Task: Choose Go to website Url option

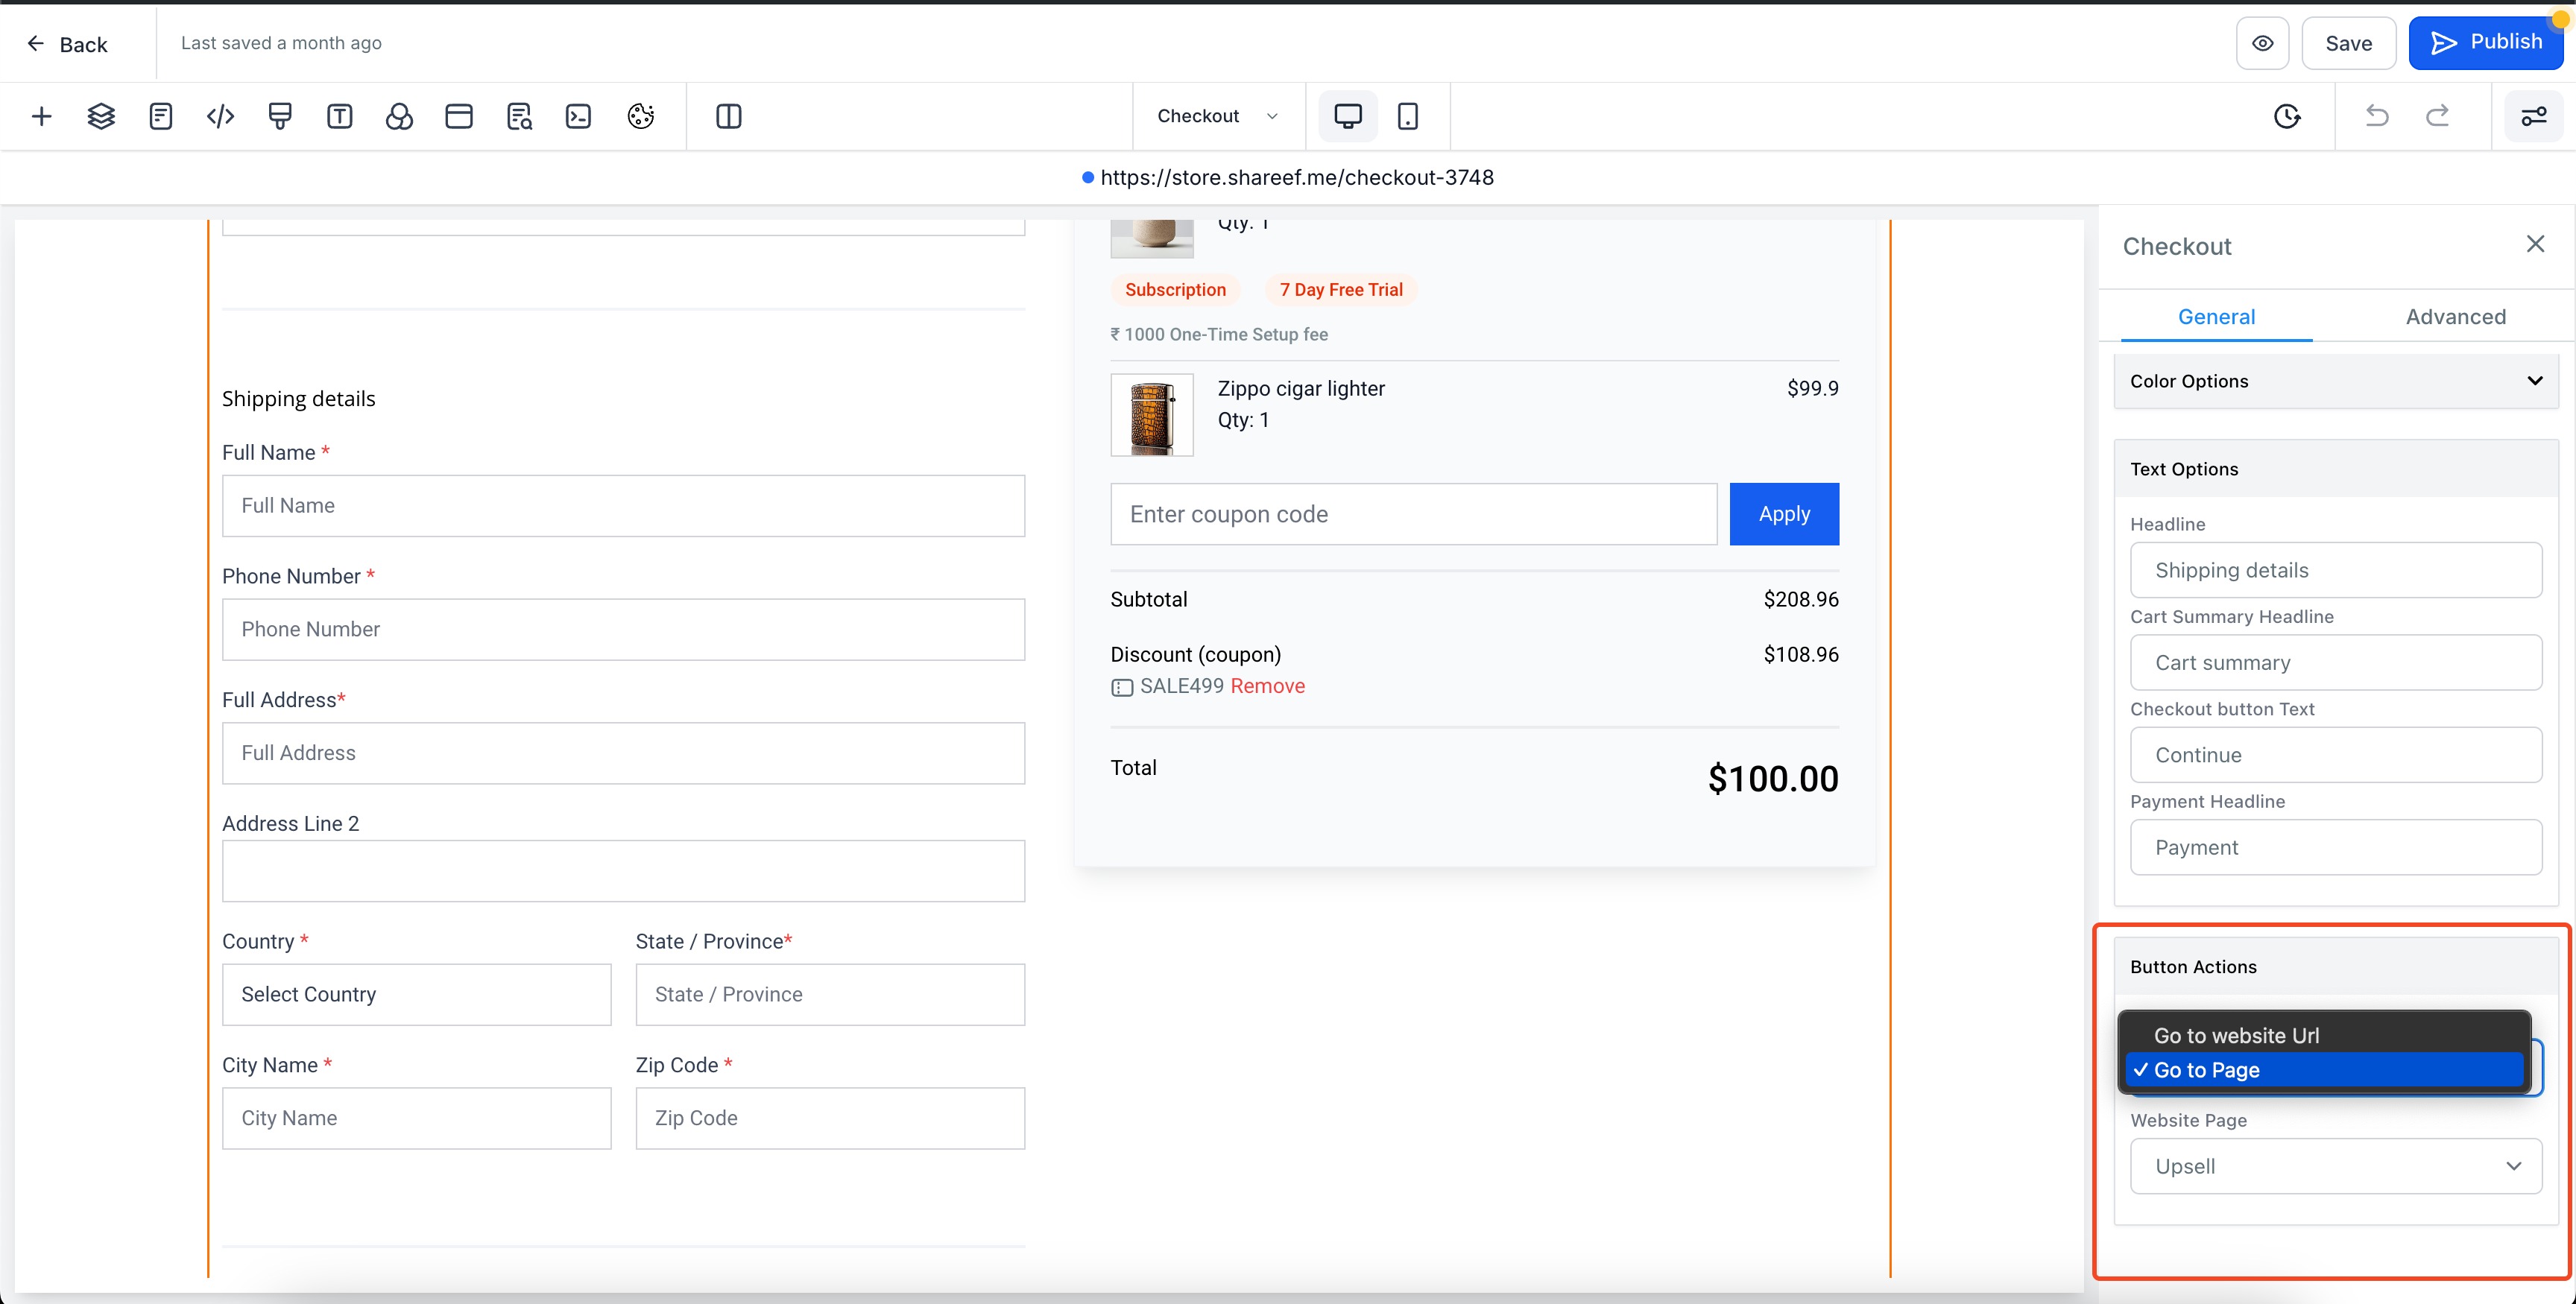Action: click(x=2324, y=1036)
